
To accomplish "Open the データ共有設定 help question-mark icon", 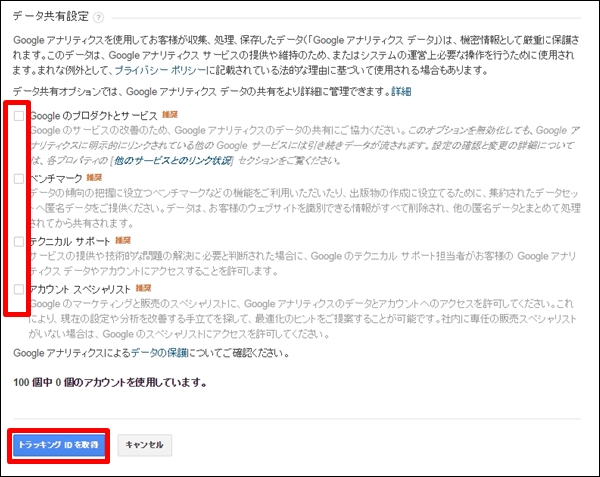I will pyautogui.click(x=98, y=17).
